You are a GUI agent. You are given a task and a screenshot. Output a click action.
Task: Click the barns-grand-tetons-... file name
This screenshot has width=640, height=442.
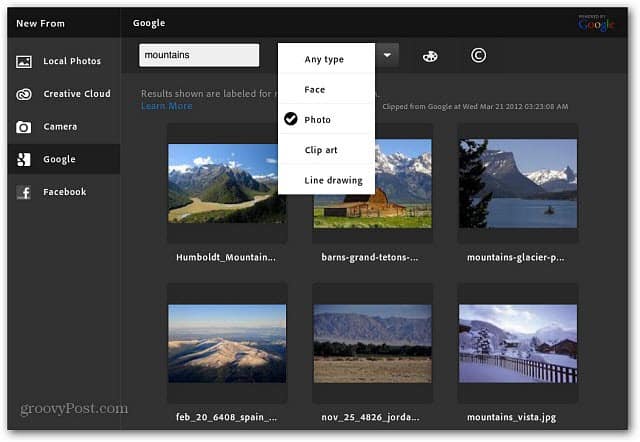(370, 257)
